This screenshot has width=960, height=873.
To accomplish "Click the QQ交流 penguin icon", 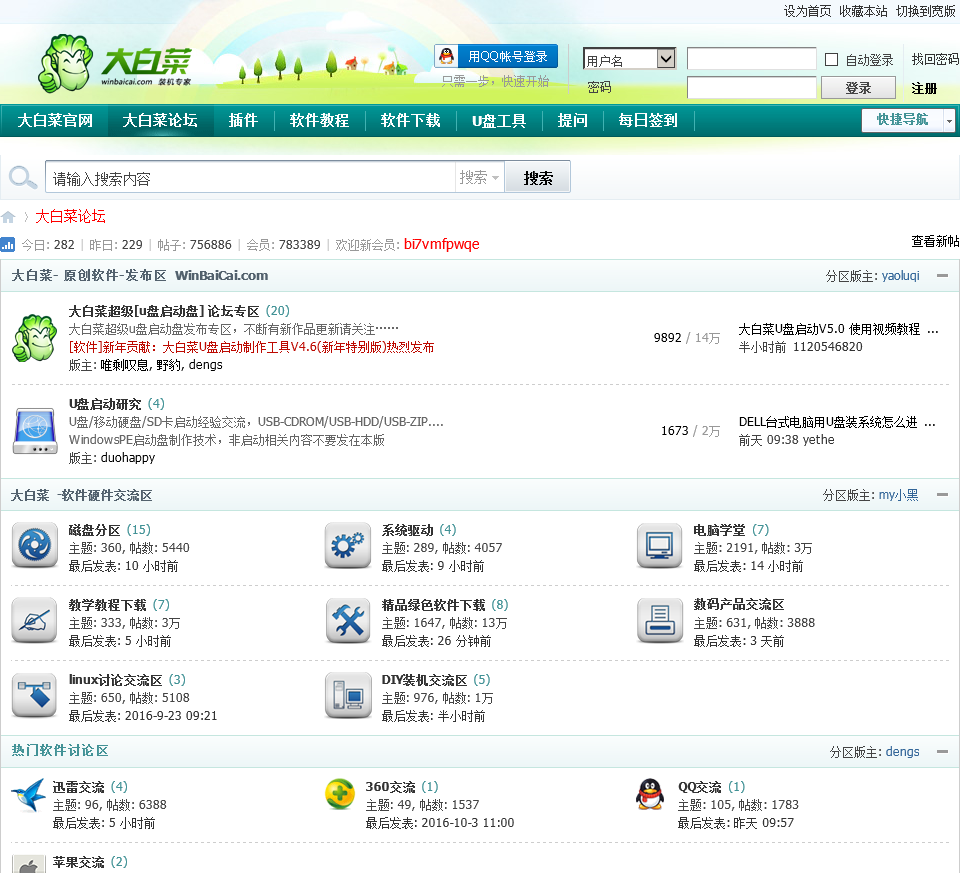I will 650,795.
